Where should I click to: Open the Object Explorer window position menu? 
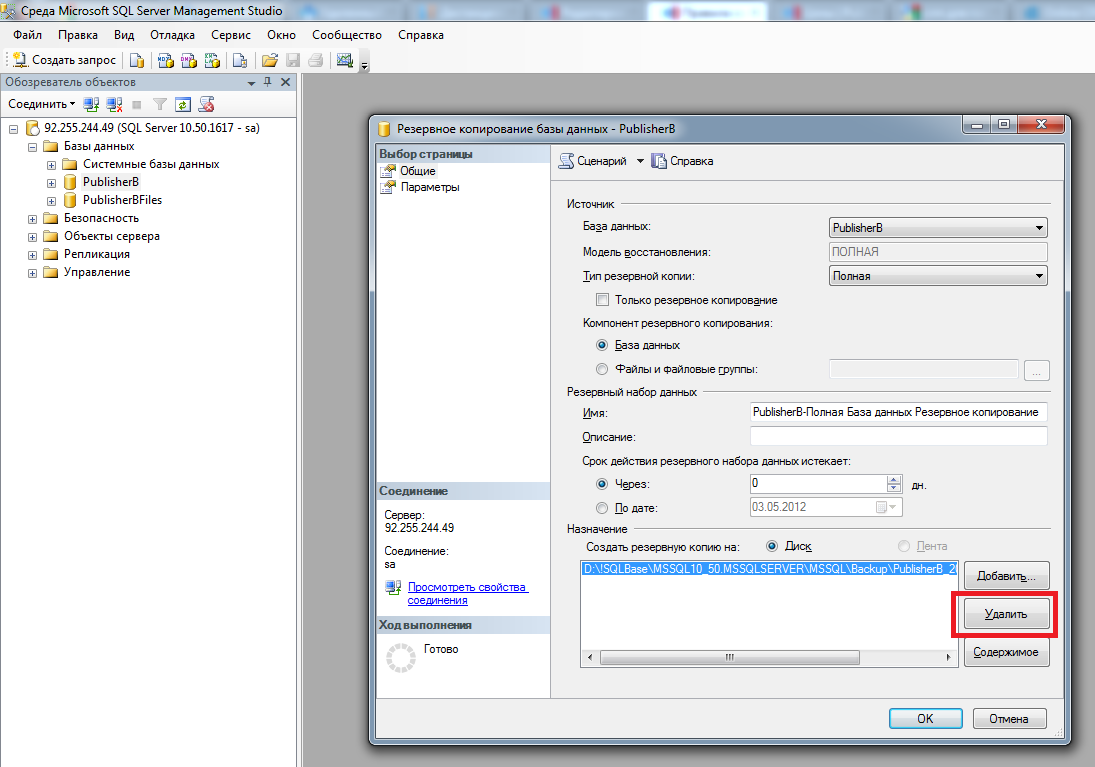click(251, 83)
